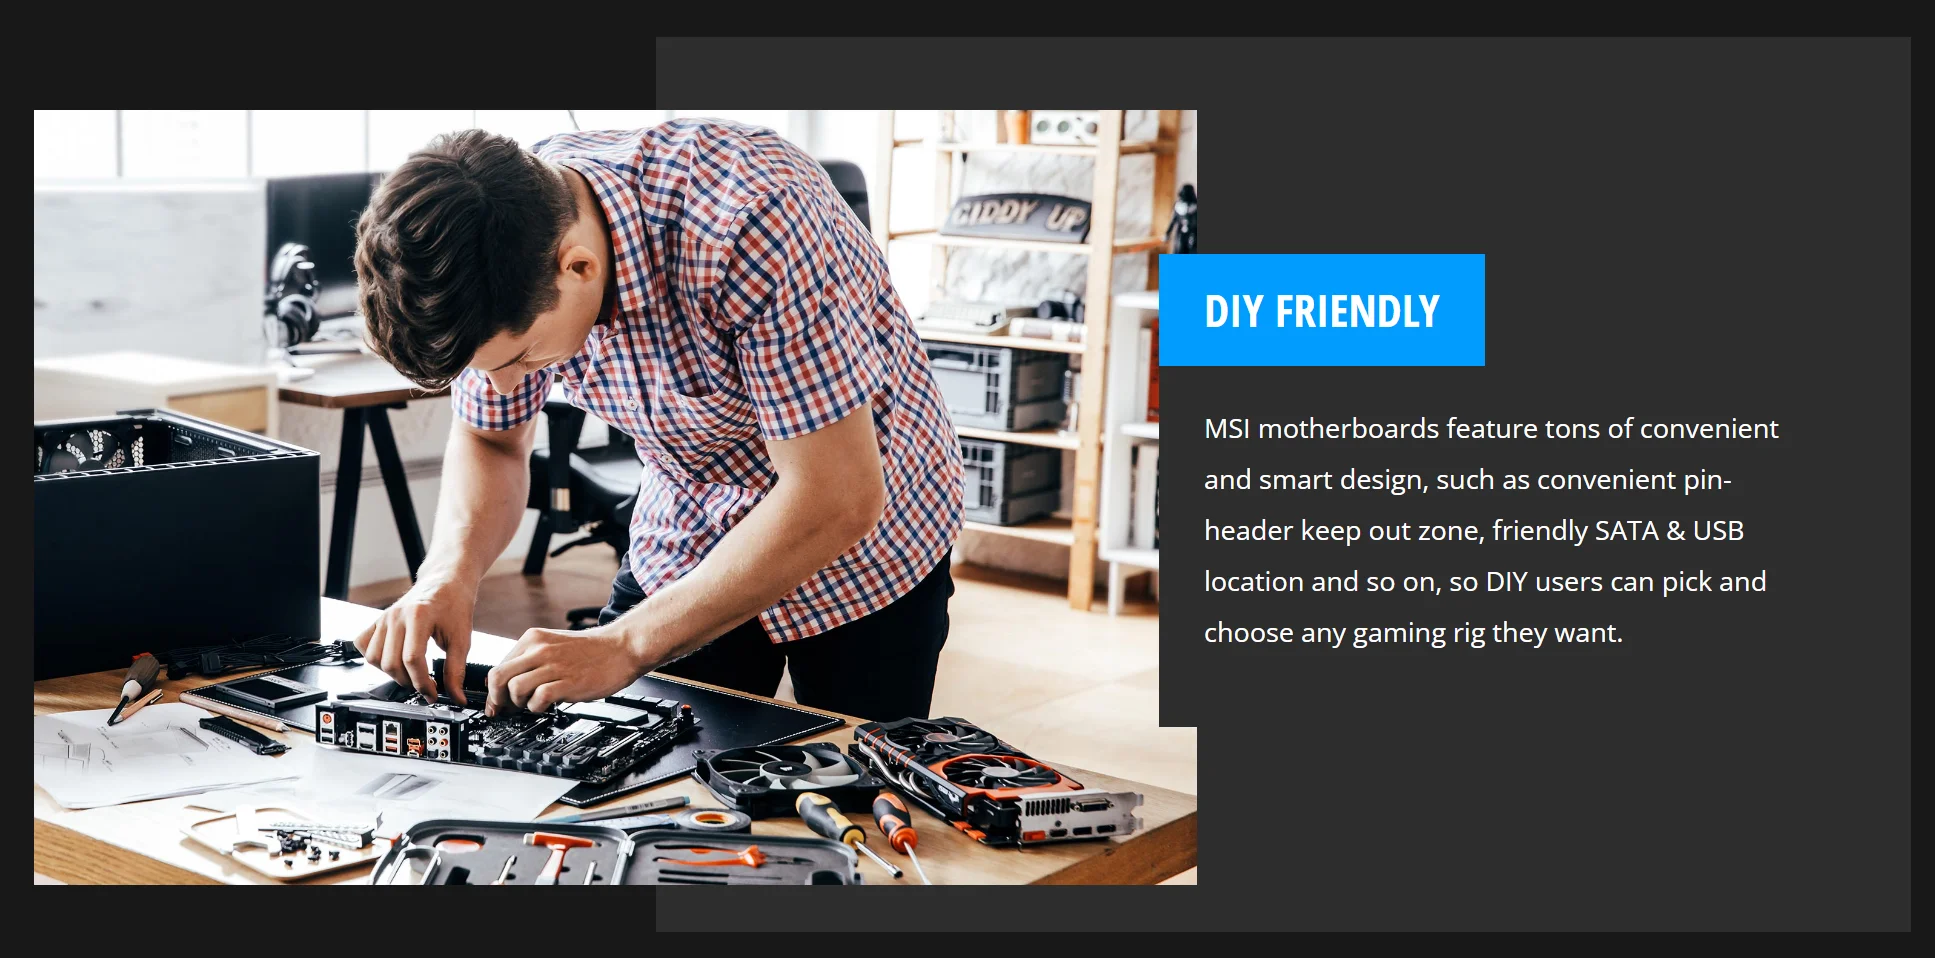Select the black case fan on table

click(777, 777)
